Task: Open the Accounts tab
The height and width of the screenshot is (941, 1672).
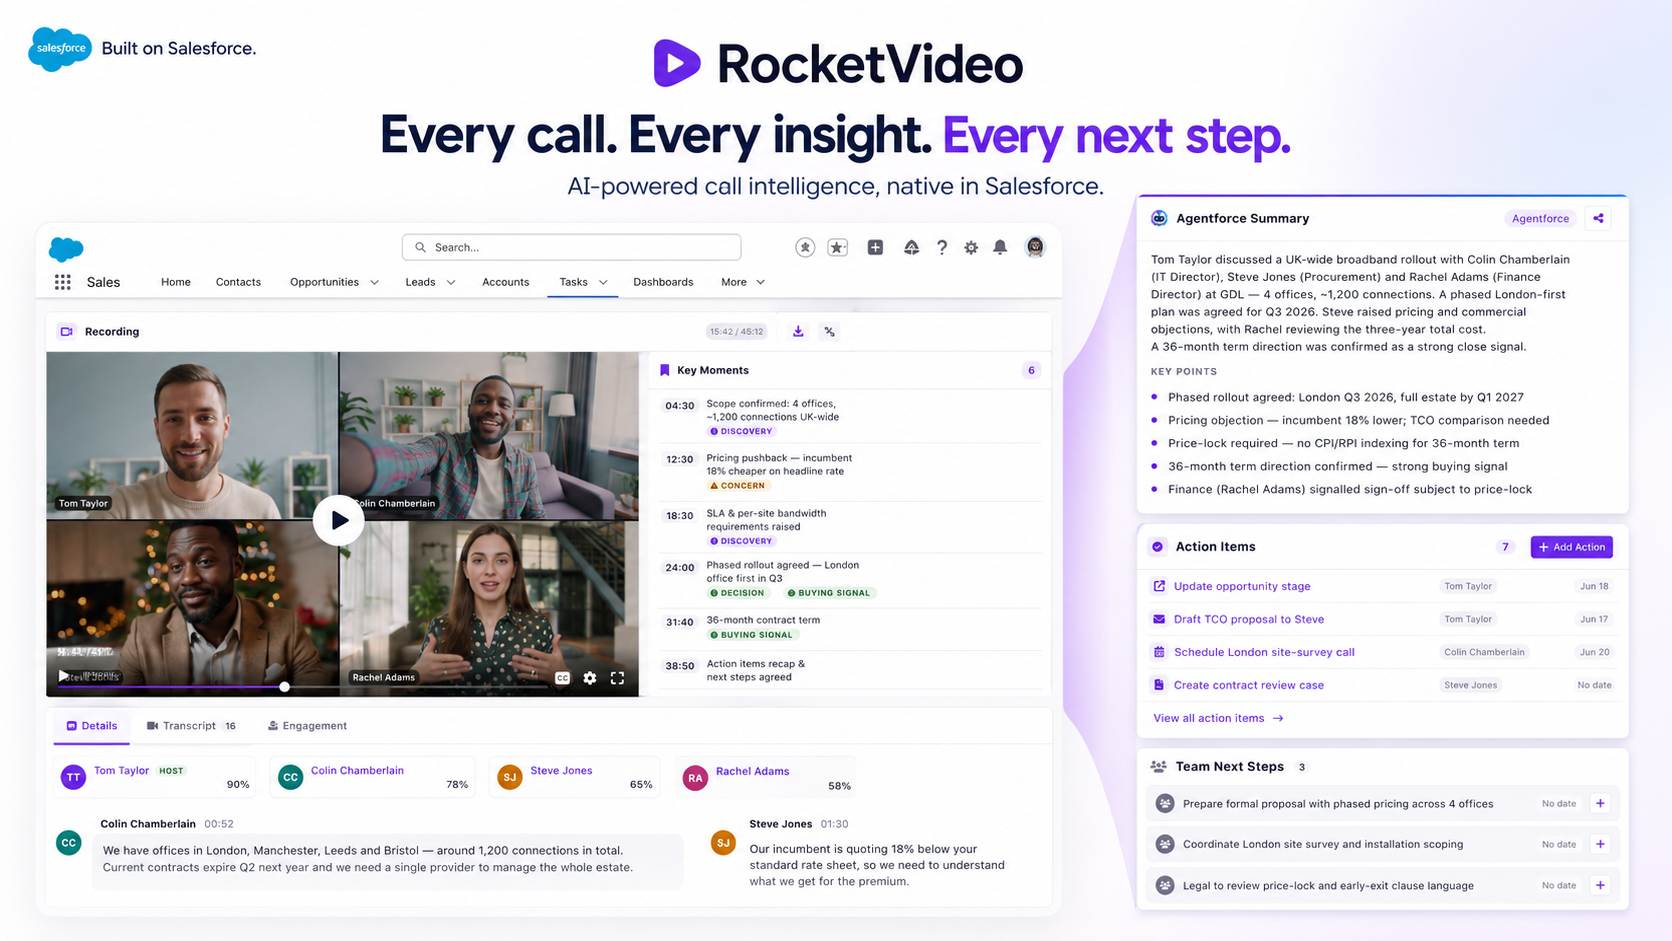Action: point(505,282)
